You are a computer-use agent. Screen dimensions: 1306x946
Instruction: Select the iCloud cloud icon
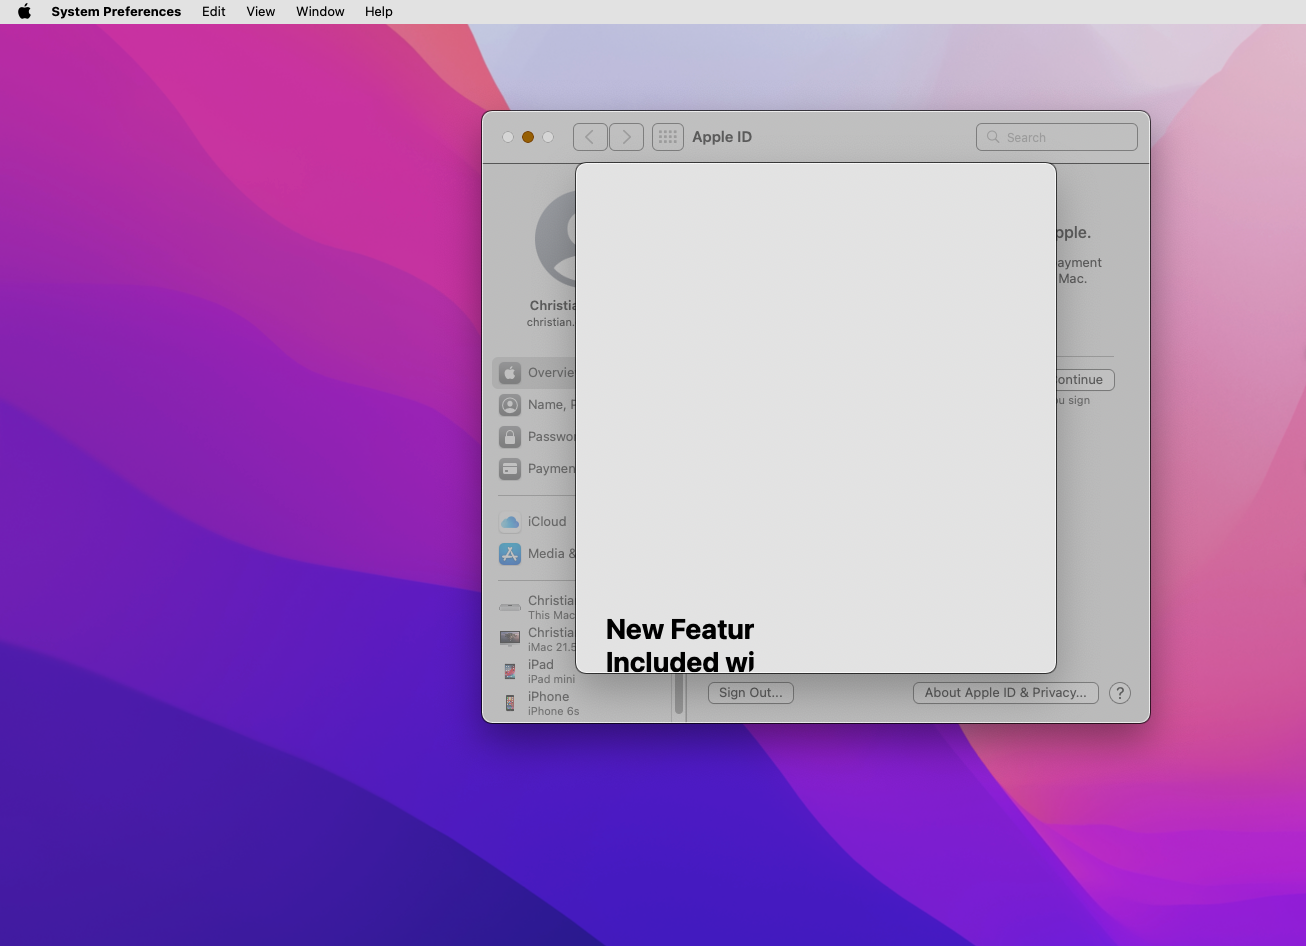tap(510, 522)
